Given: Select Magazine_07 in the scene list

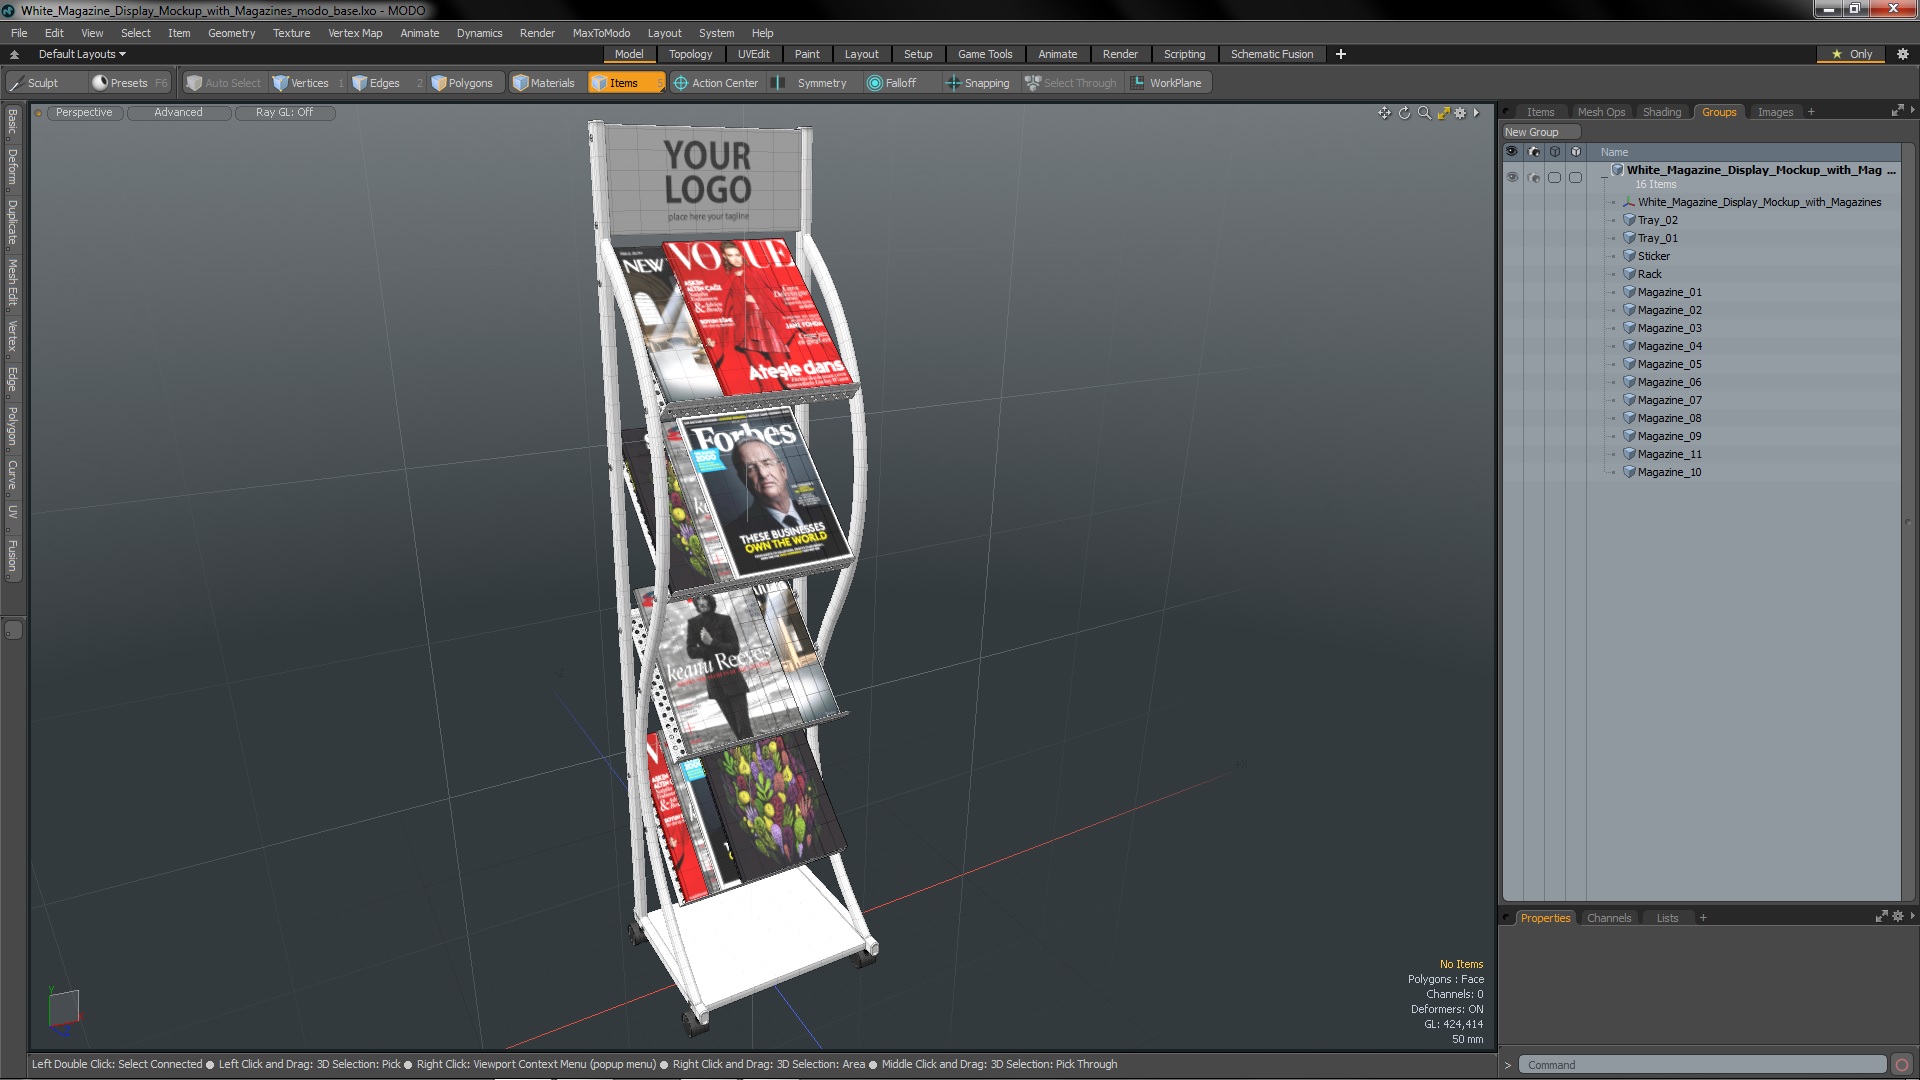Looking at the screenshot, I should (x=1667, y=398).
